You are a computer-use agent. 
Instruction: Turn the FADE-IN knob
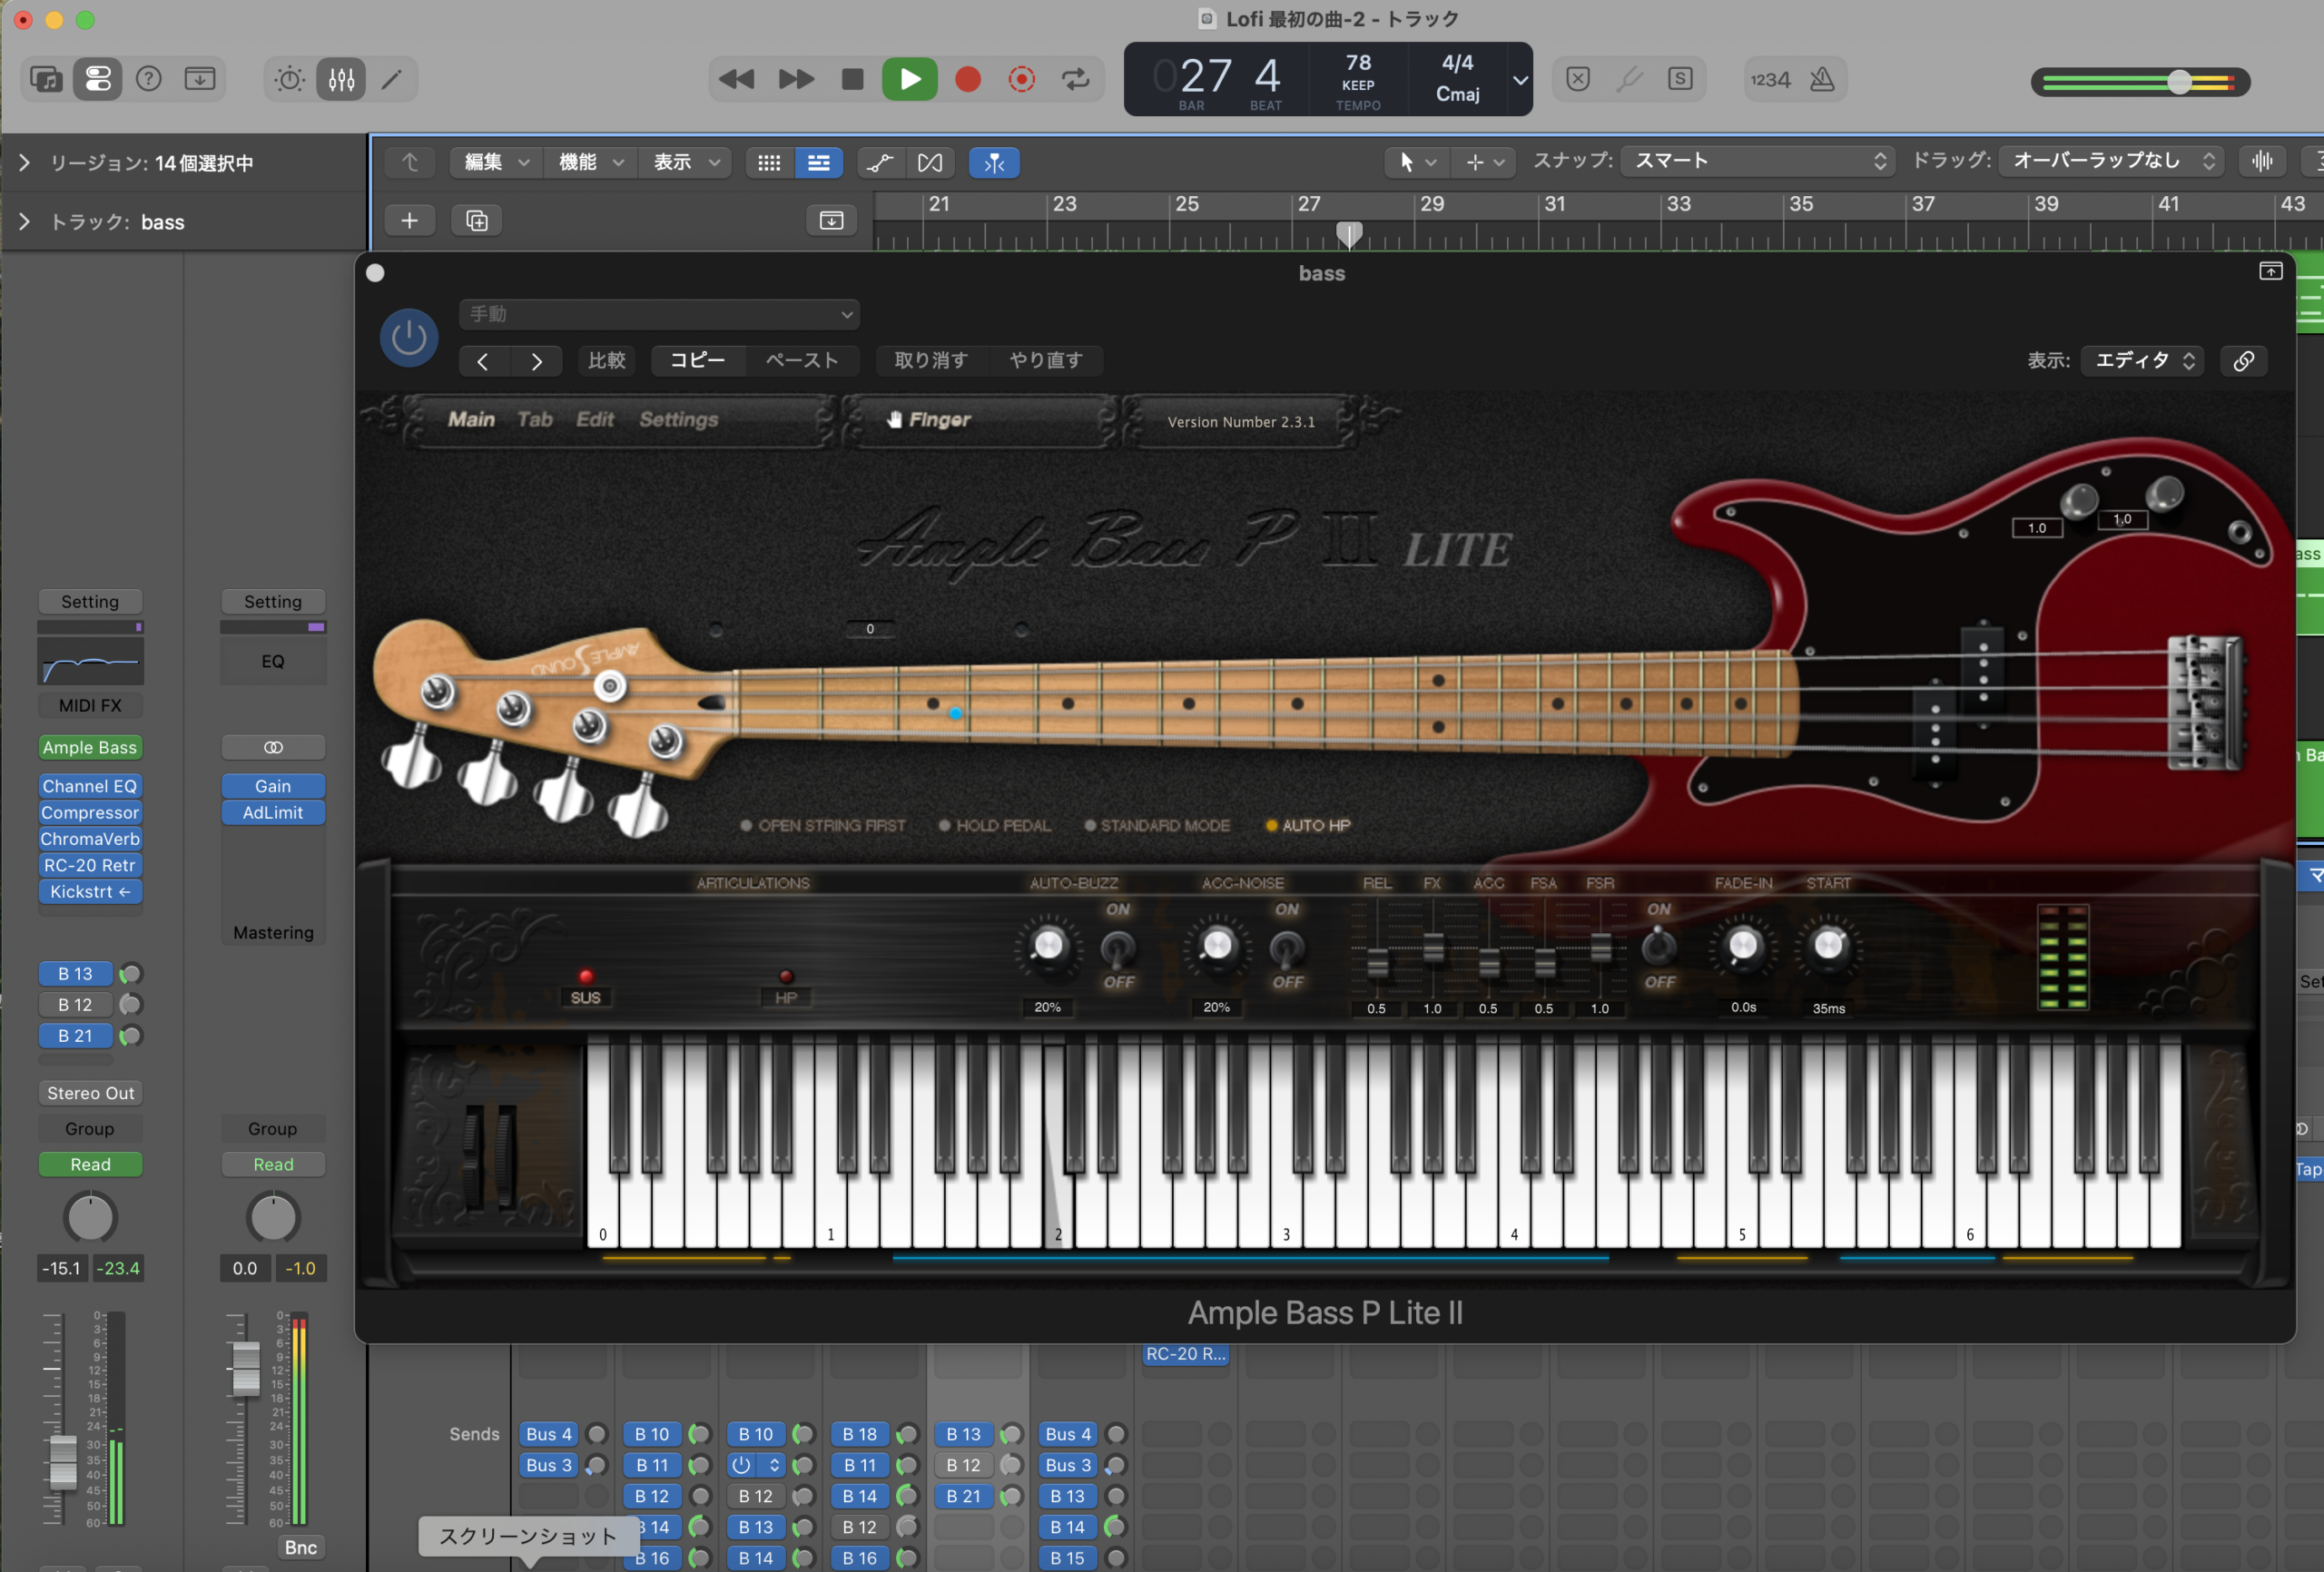[x=1743, y=946]
